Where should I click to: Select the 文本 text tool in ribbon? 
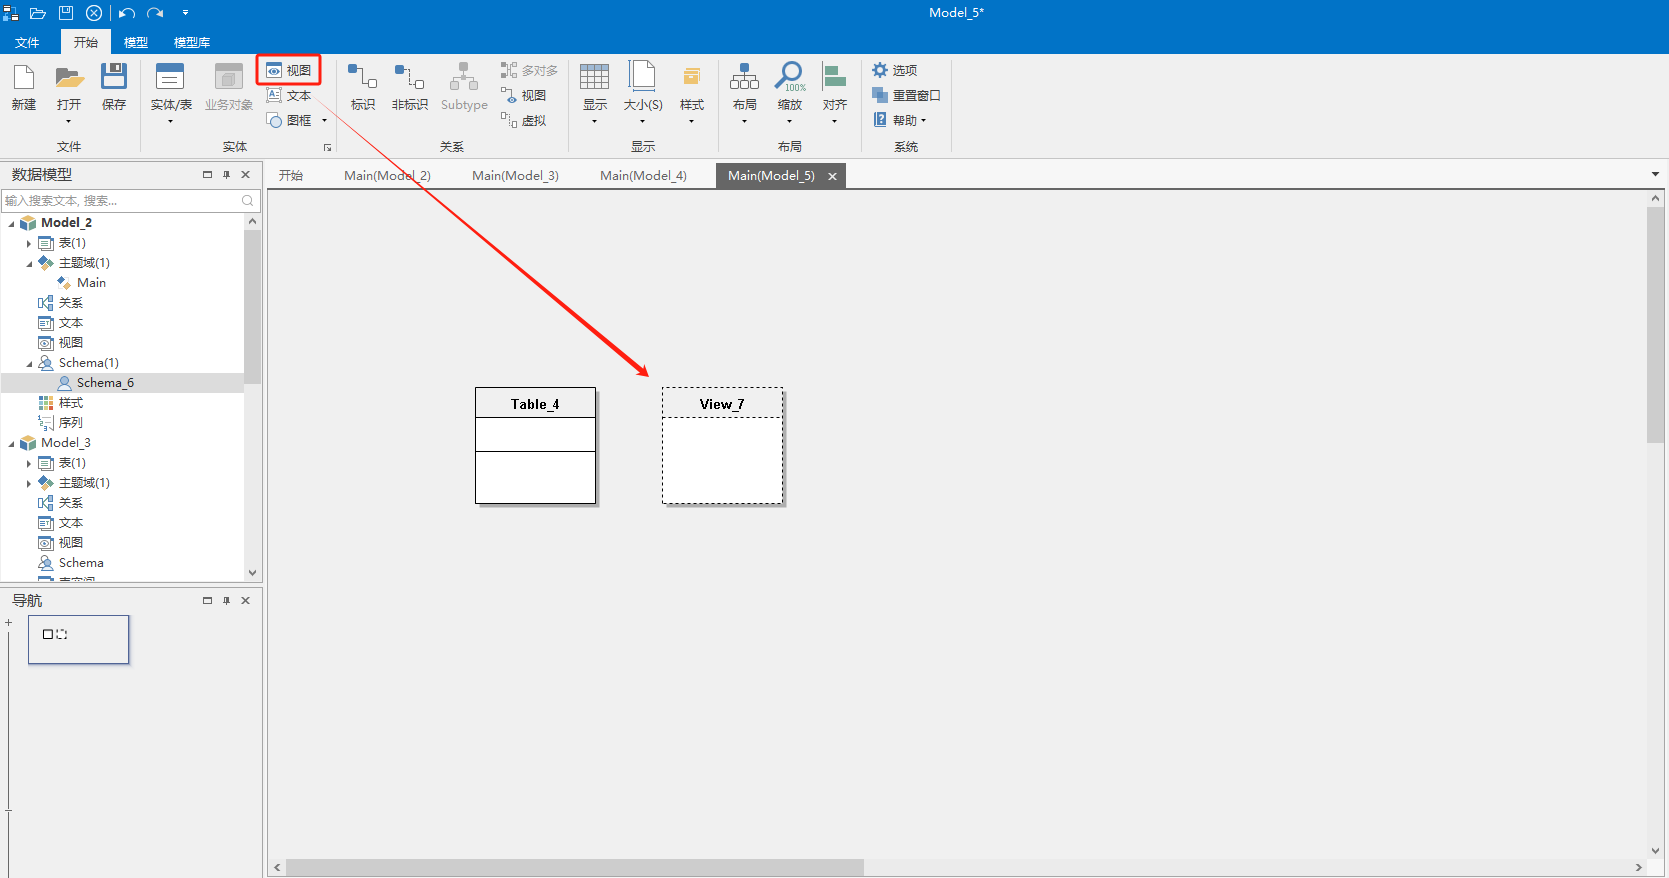(289, 95)
